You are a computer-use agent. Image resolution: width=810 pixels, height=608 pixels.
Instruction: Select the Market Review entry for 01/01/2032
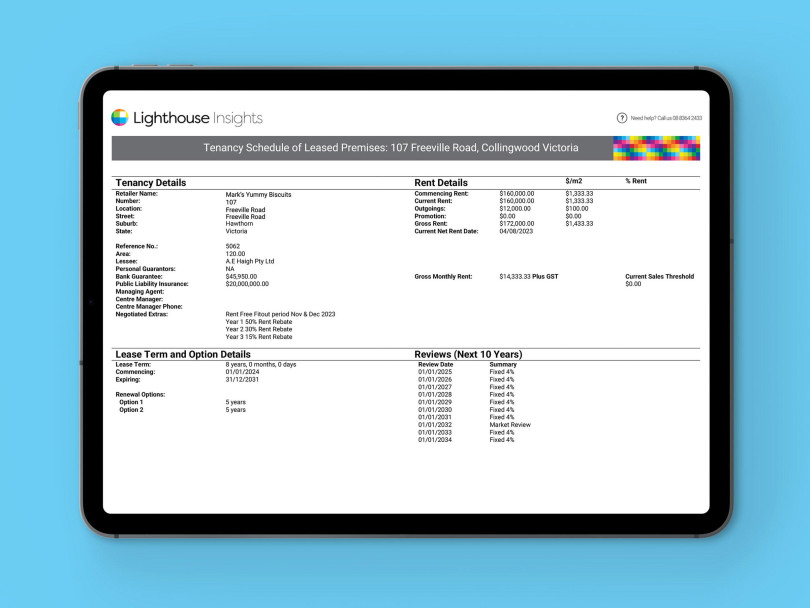point(510,424)
